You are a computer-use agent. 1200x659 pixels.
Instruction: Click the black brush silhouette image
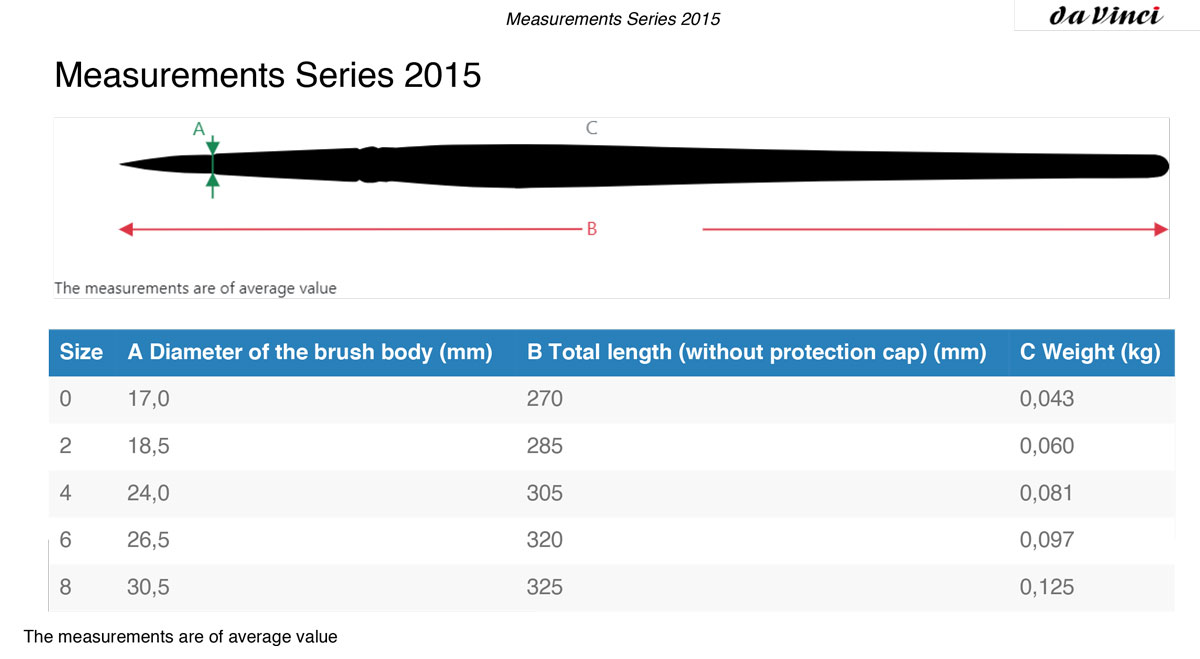645,165
